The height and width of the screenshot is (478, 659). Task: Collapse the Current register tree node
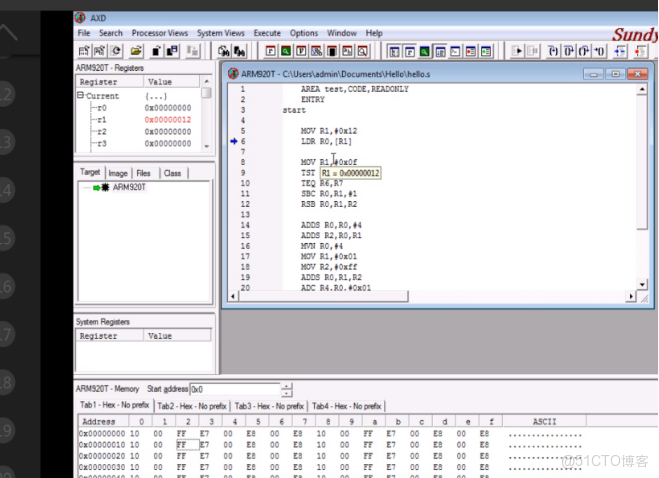(x=81, y=96)
